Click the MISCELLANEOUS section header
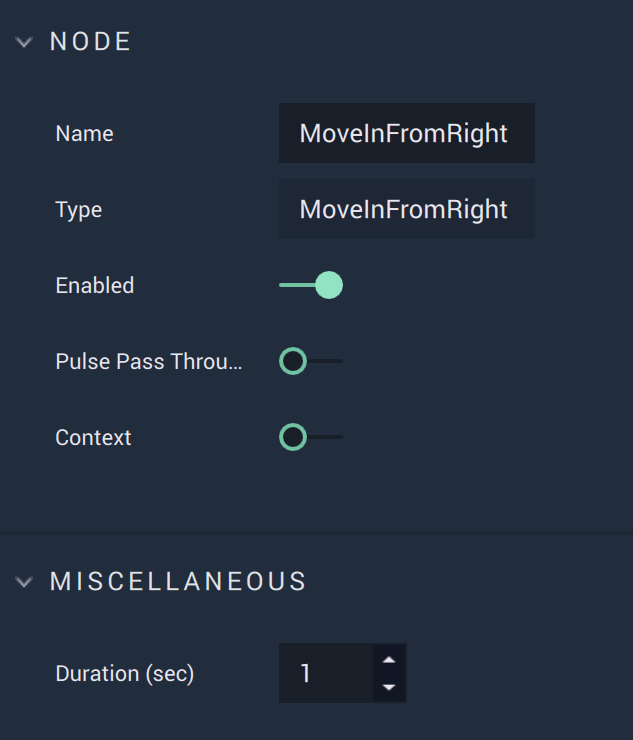The height and width of the screenshot is (740, 633). point(178,581)
